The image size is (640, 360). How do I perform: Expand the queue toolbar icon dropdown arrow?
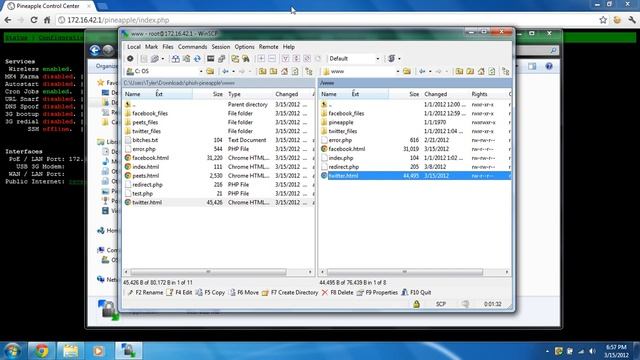click(x=162, y=59)
